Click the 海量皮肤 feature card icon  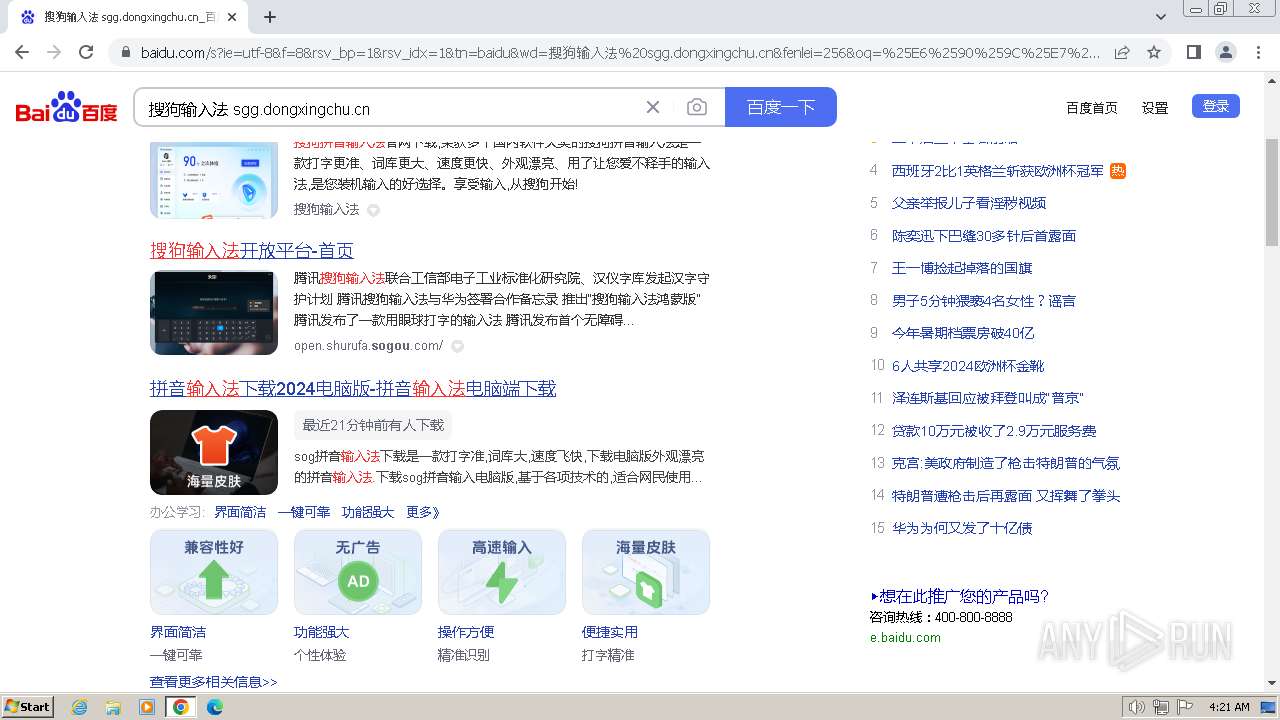click(x=646, y=572)
